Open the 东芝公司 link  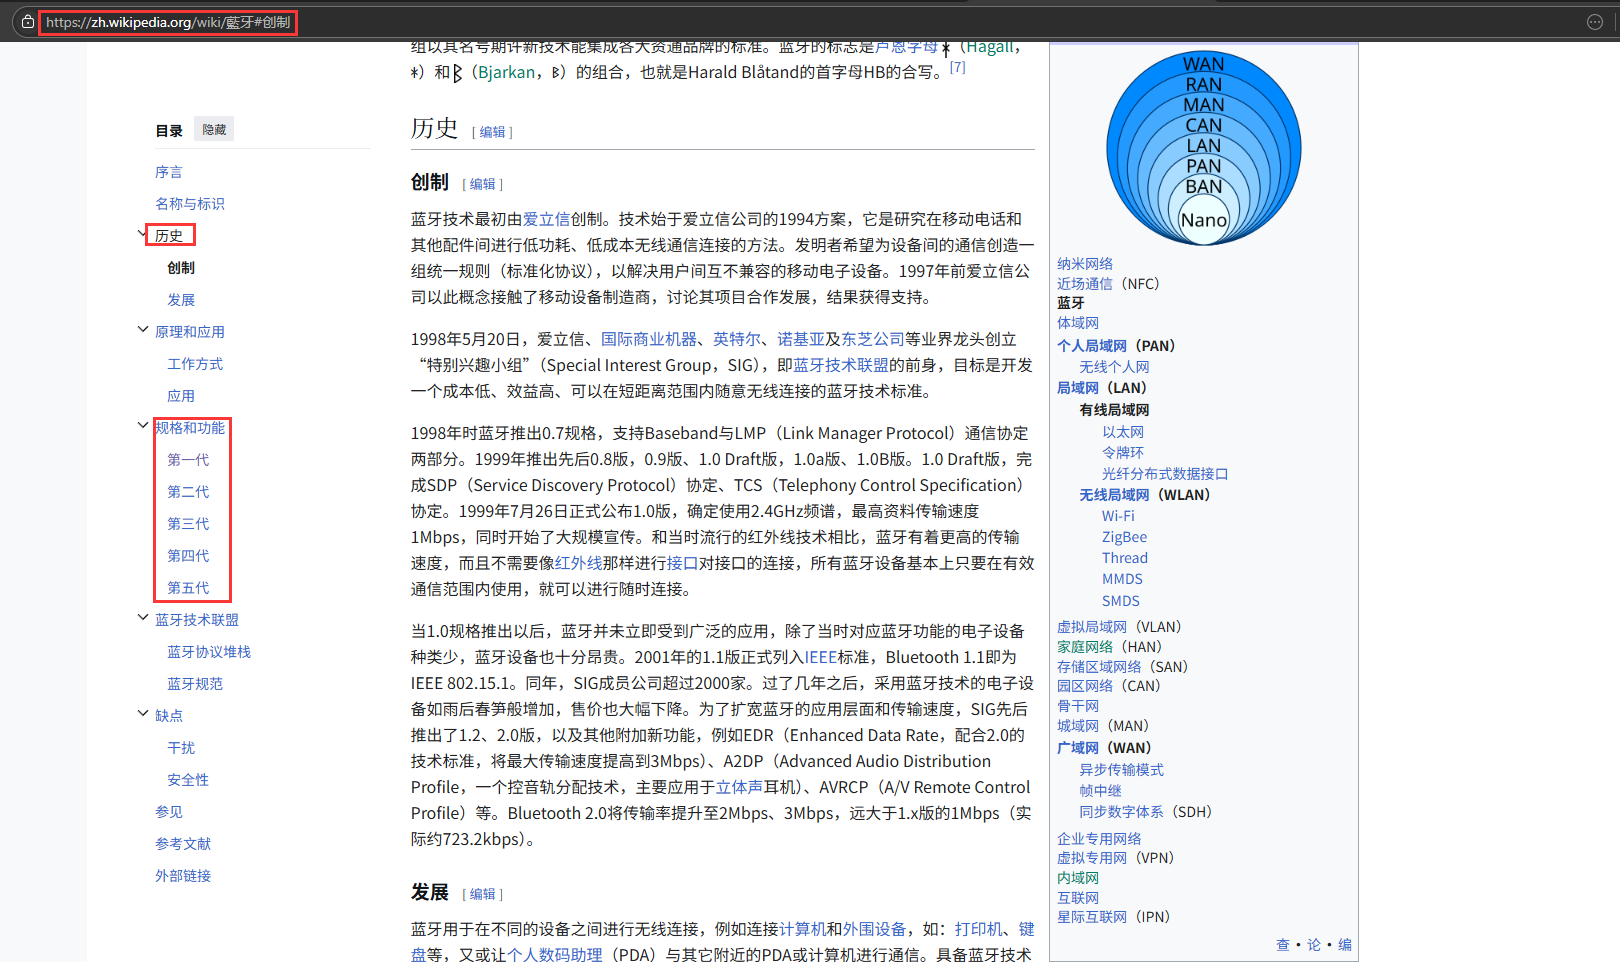click(873, 339)
